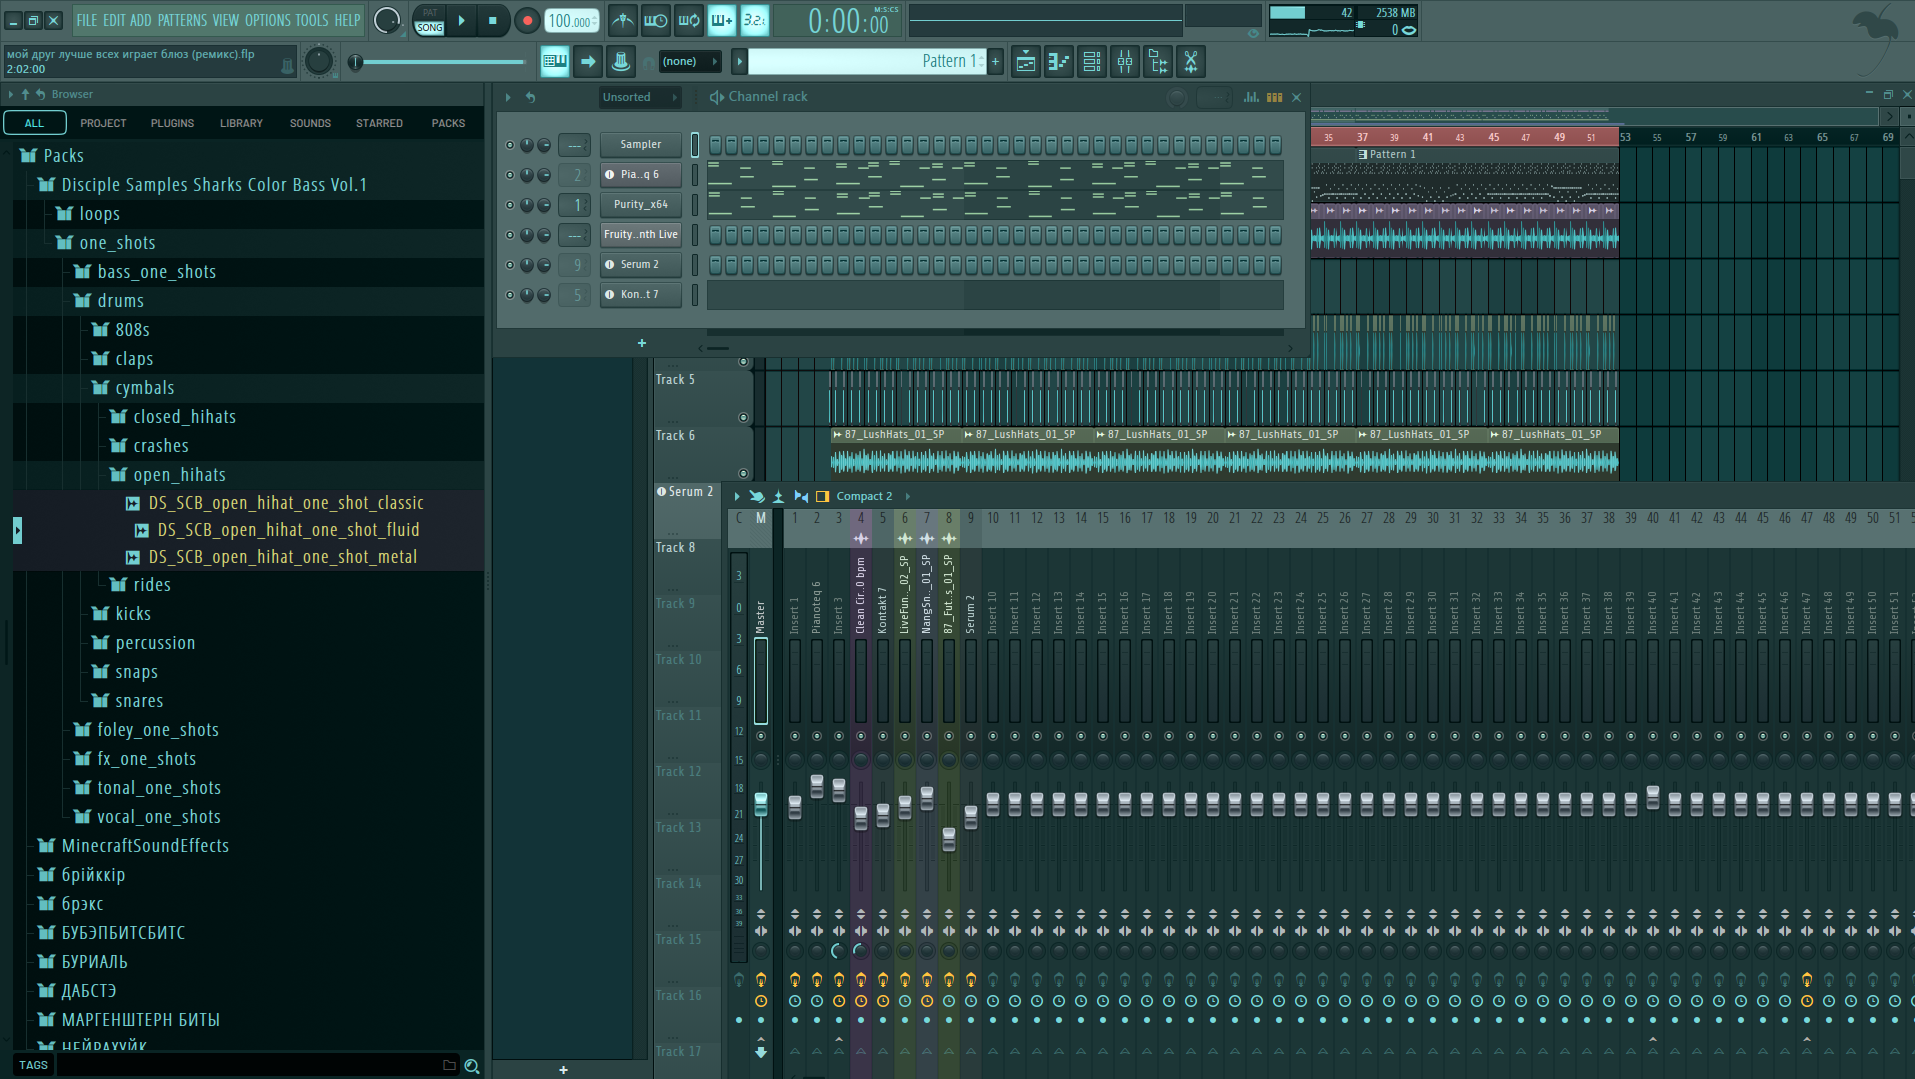Image resolution: width=1915 pixels, height=1079 pixels.
Task: Toggle PAT/SONG mode switch
Action: pos(430,20)
